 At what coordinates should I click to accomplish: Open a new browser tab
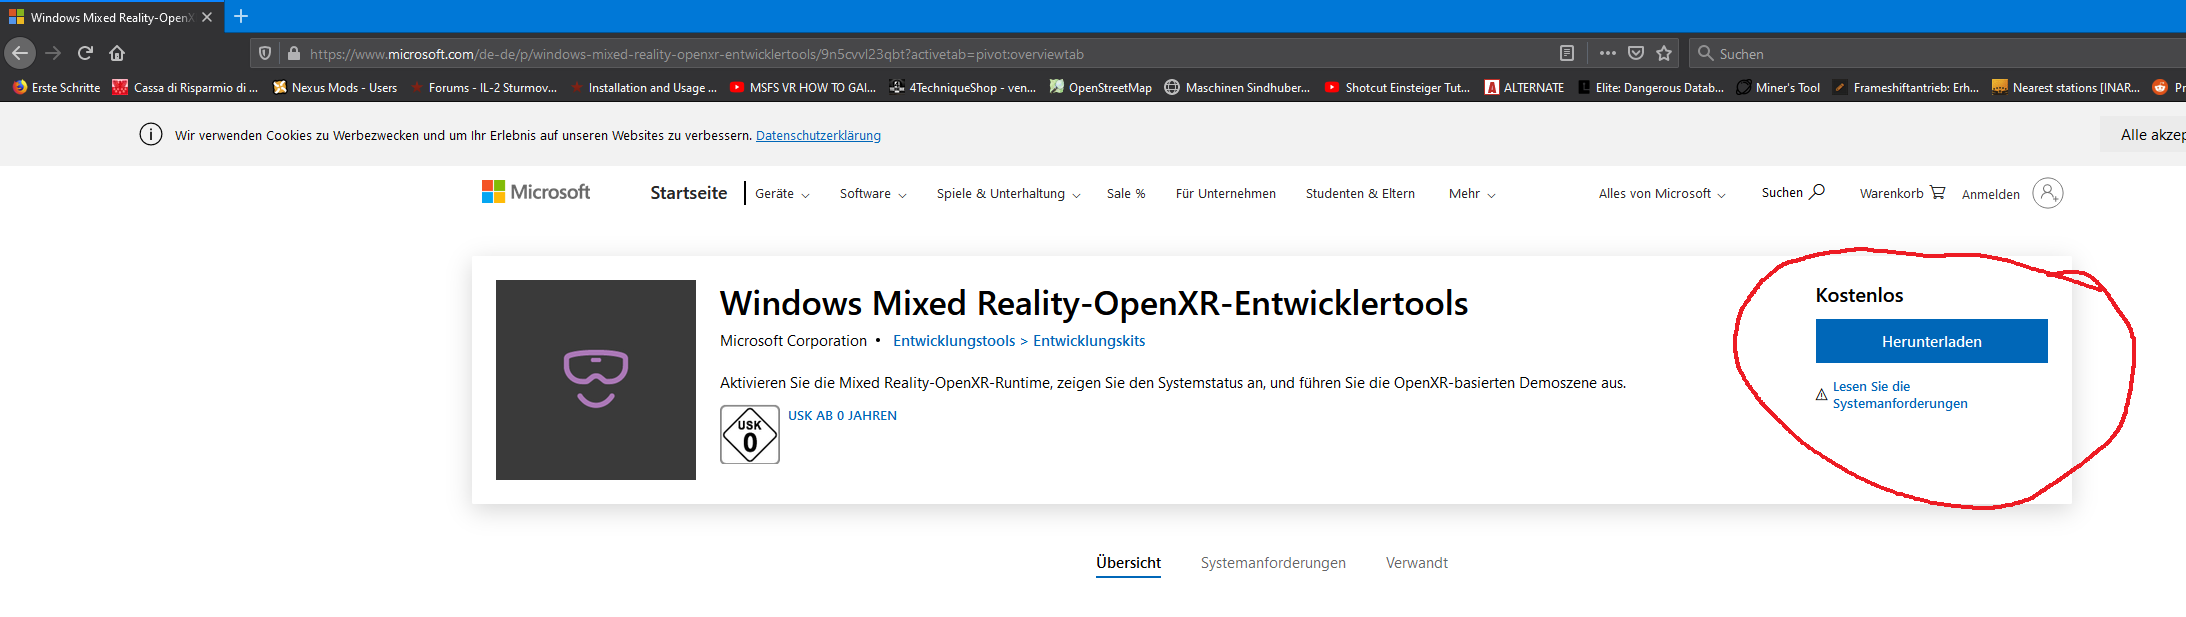241,16
